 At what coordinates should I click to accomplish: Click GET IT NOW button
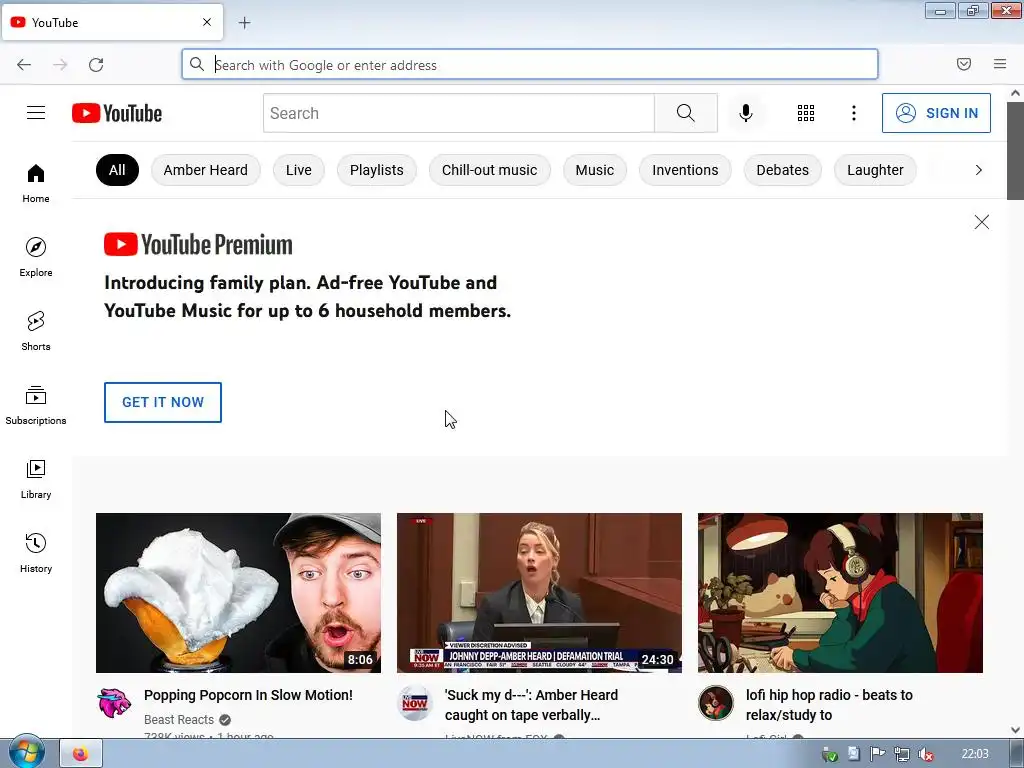pyautogui.click(x=163, y=402)
